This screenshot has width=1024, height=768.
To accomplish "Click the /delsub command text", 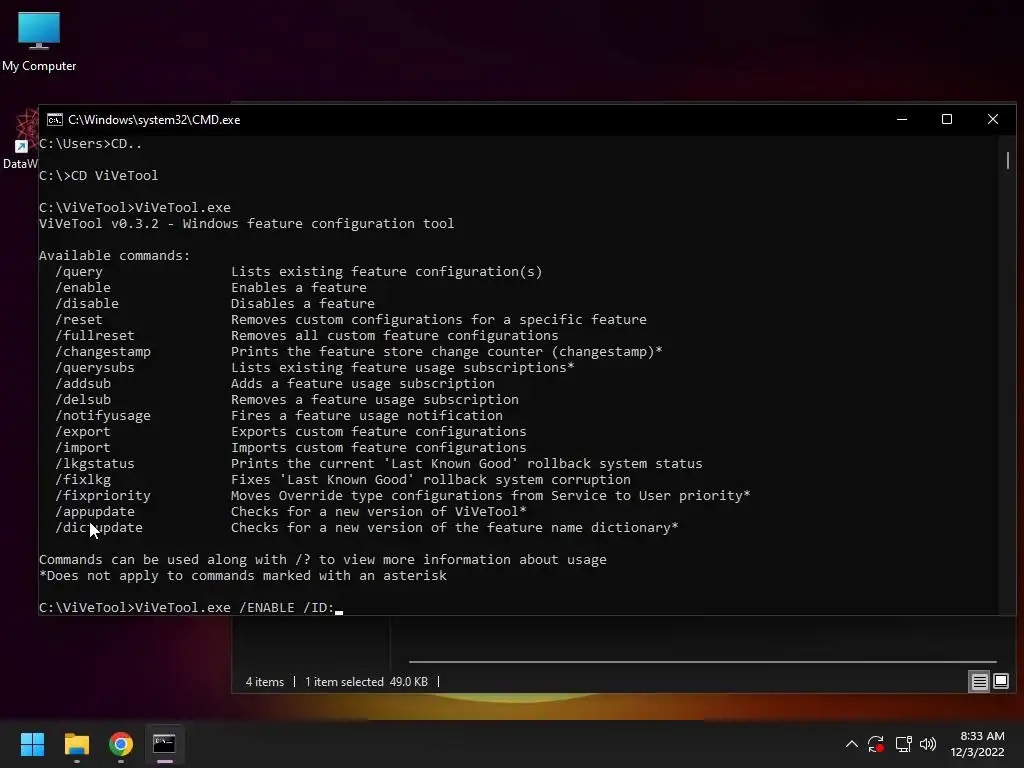I will coord(83,400).
